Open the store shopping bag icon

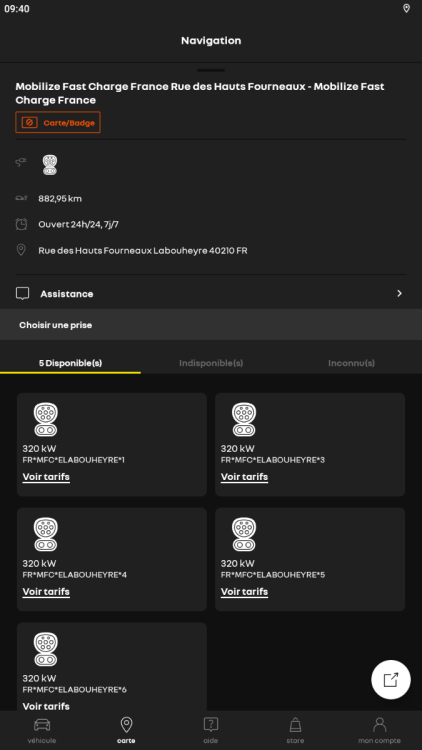(x=295, y=725)
